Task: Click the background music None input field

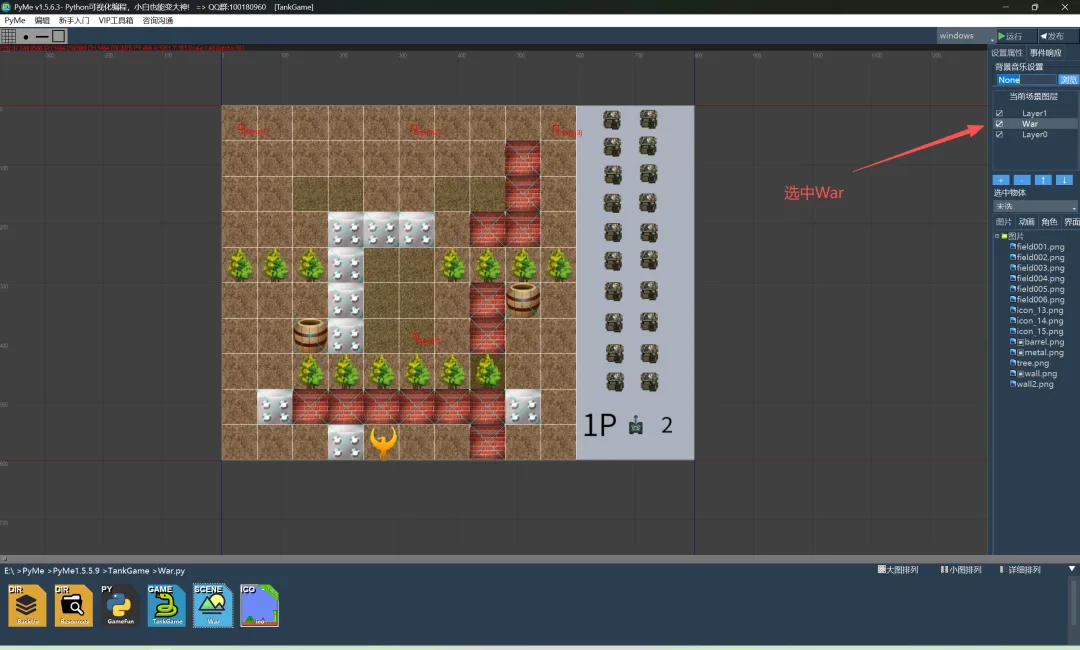Action: click(x=1026, y=80)
